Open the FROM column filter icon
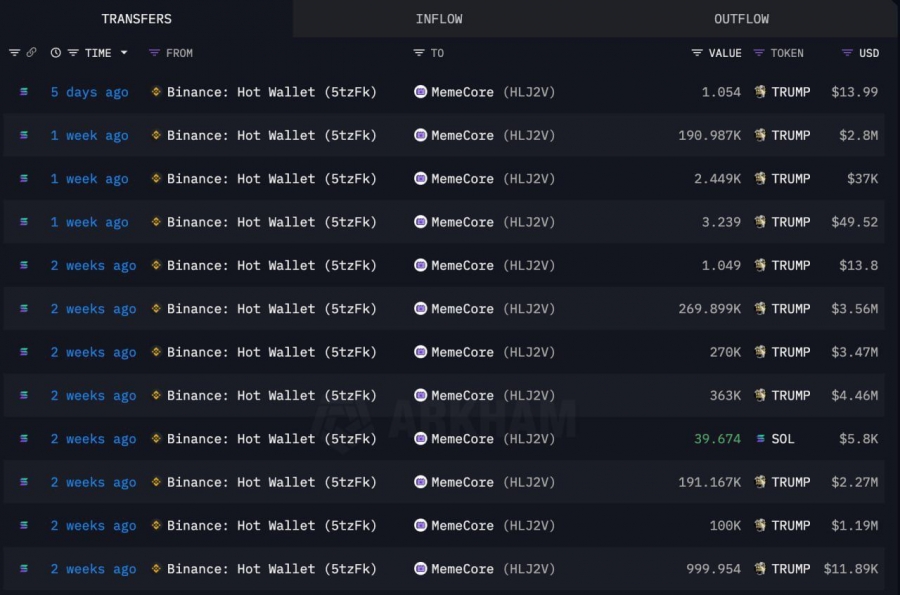 [x=154, y=53]
